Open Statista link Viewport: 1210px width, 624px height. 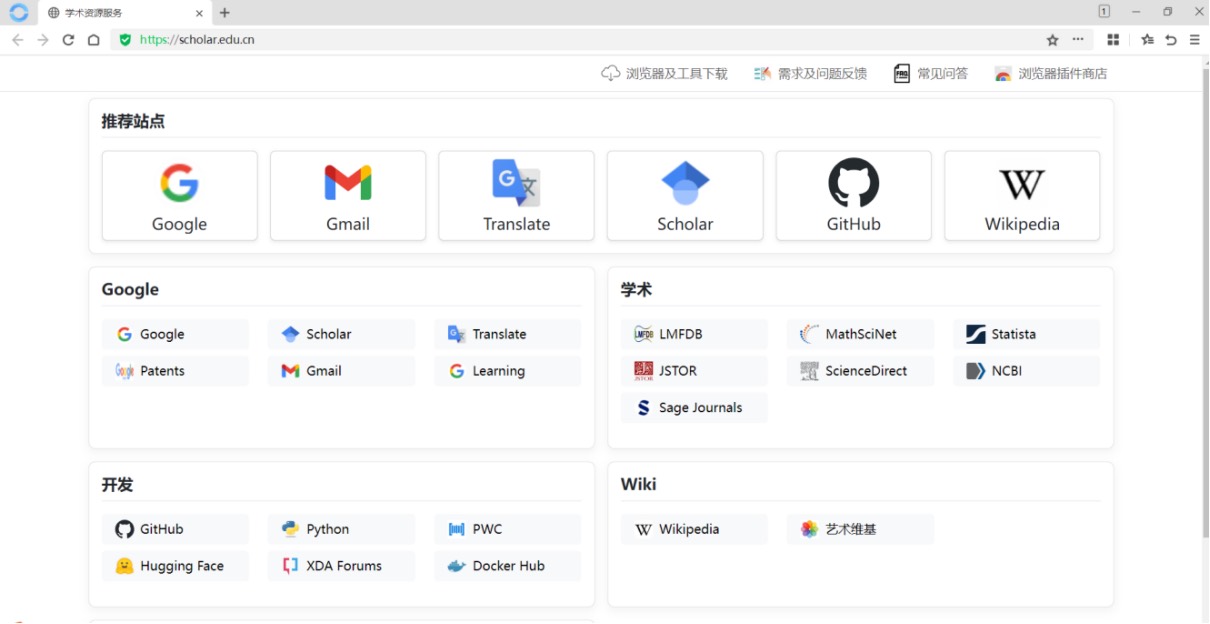[x=1027, y=334]
